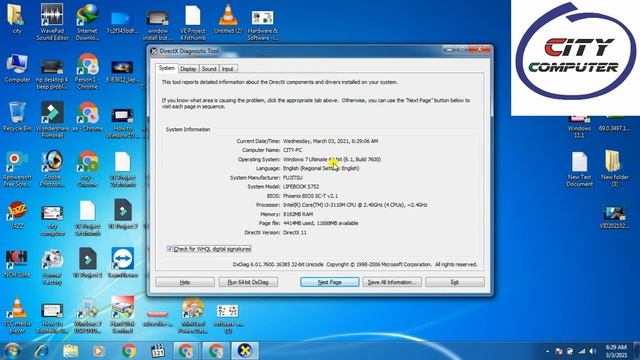Click the processor value Intel Core i3-3110M
The height and width of the screenshot is (360, 640).
(x=355, y=205)
